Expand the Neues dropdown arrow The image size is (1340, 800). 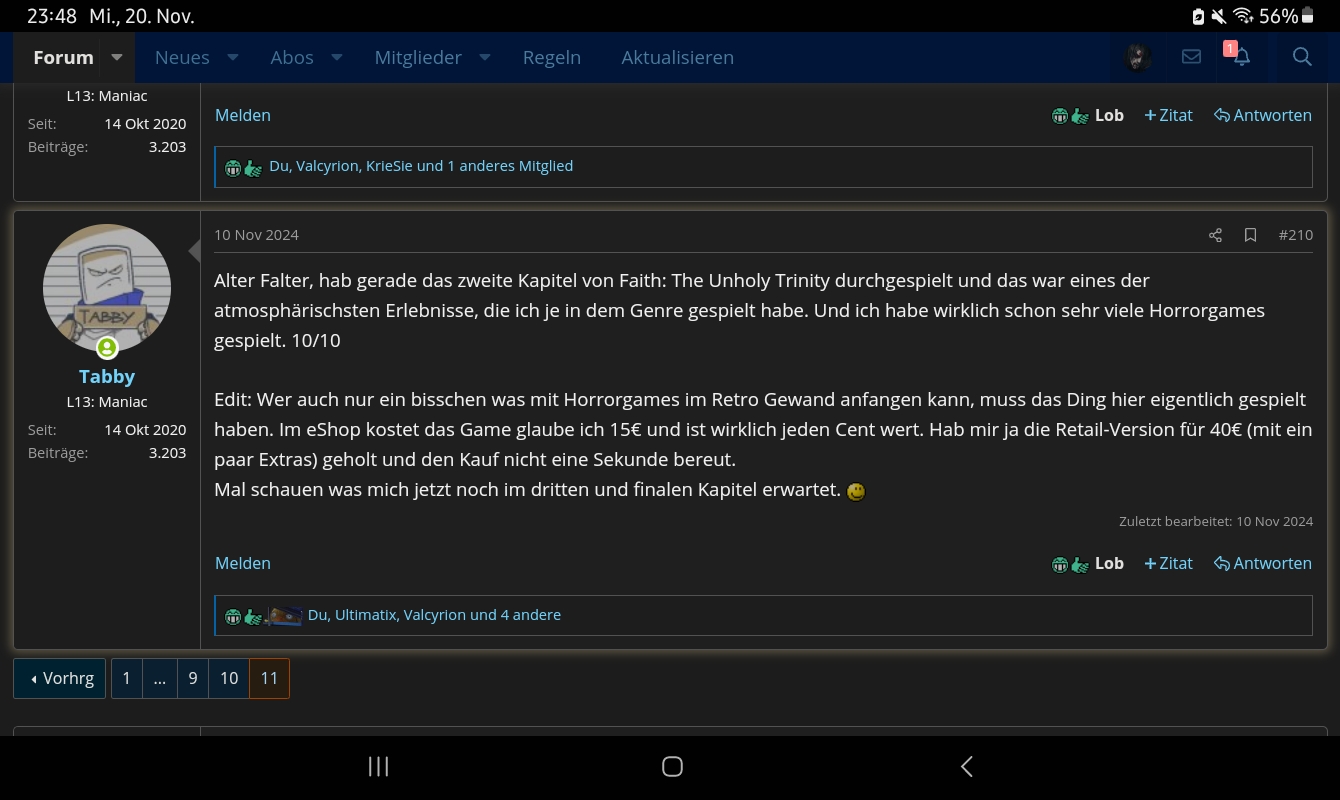tap(233, 57)
